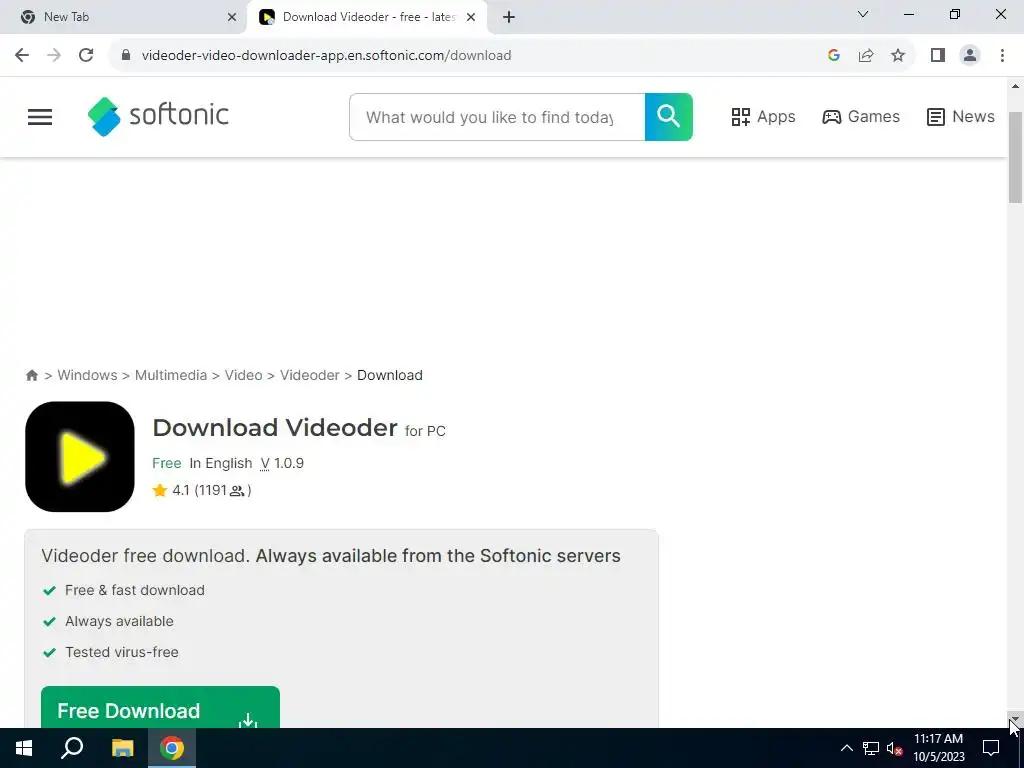1024x768 pixels.
Task: Click the network tray icon
Action: 871,748
